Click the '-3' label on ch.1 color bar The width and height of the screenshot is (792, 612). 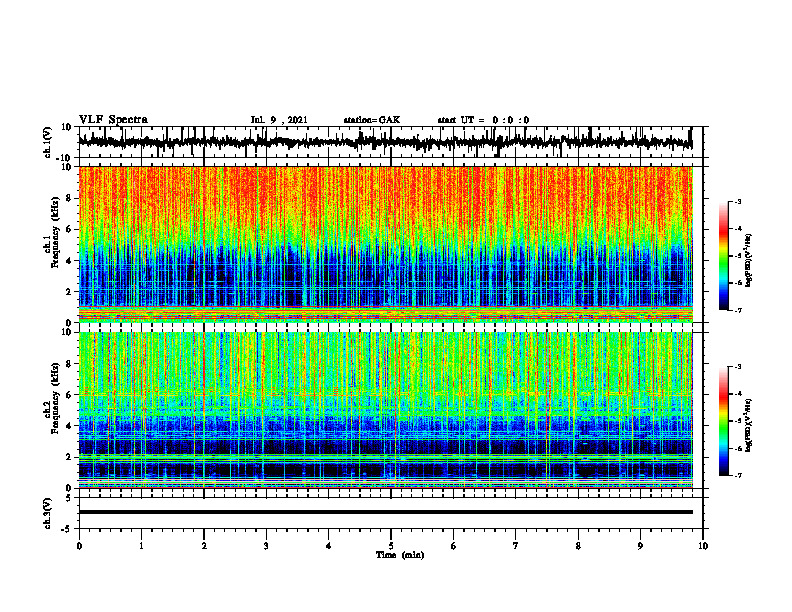(x=737, y=201)
